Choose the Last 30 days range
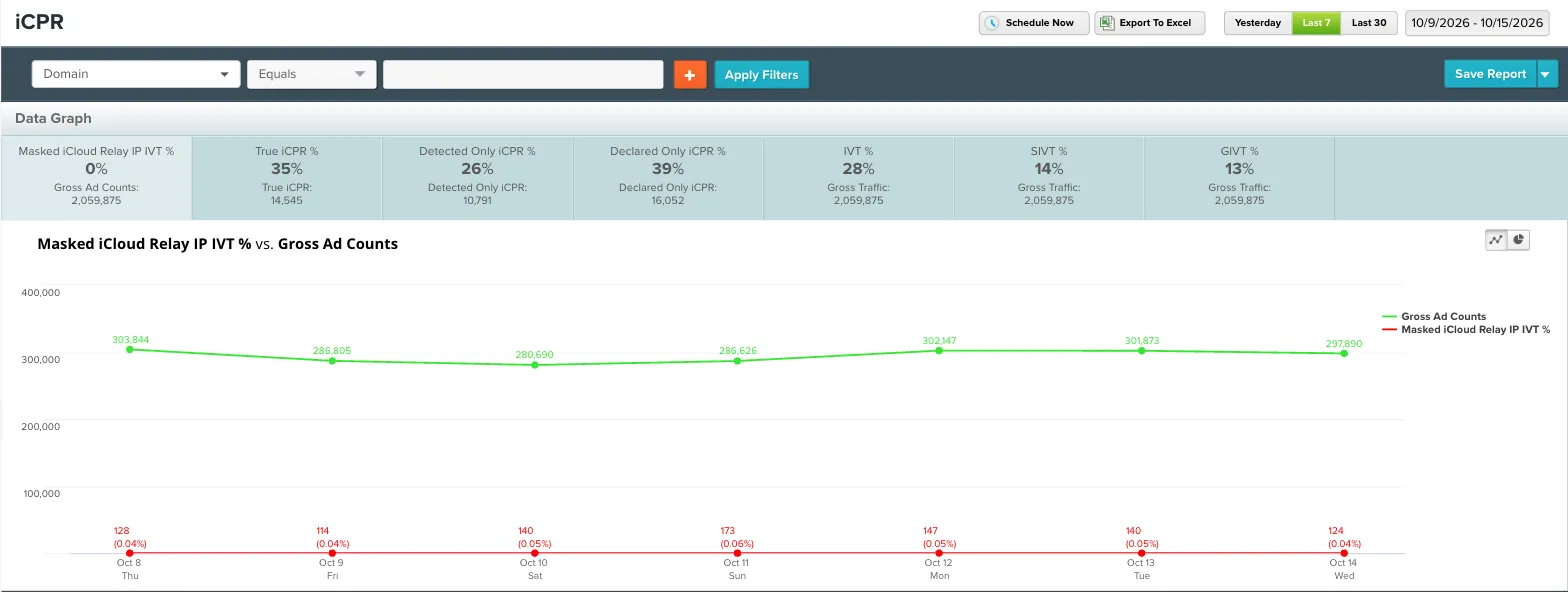The height and width of the screenshot is (592, 1568). [x=1369, y=23]
